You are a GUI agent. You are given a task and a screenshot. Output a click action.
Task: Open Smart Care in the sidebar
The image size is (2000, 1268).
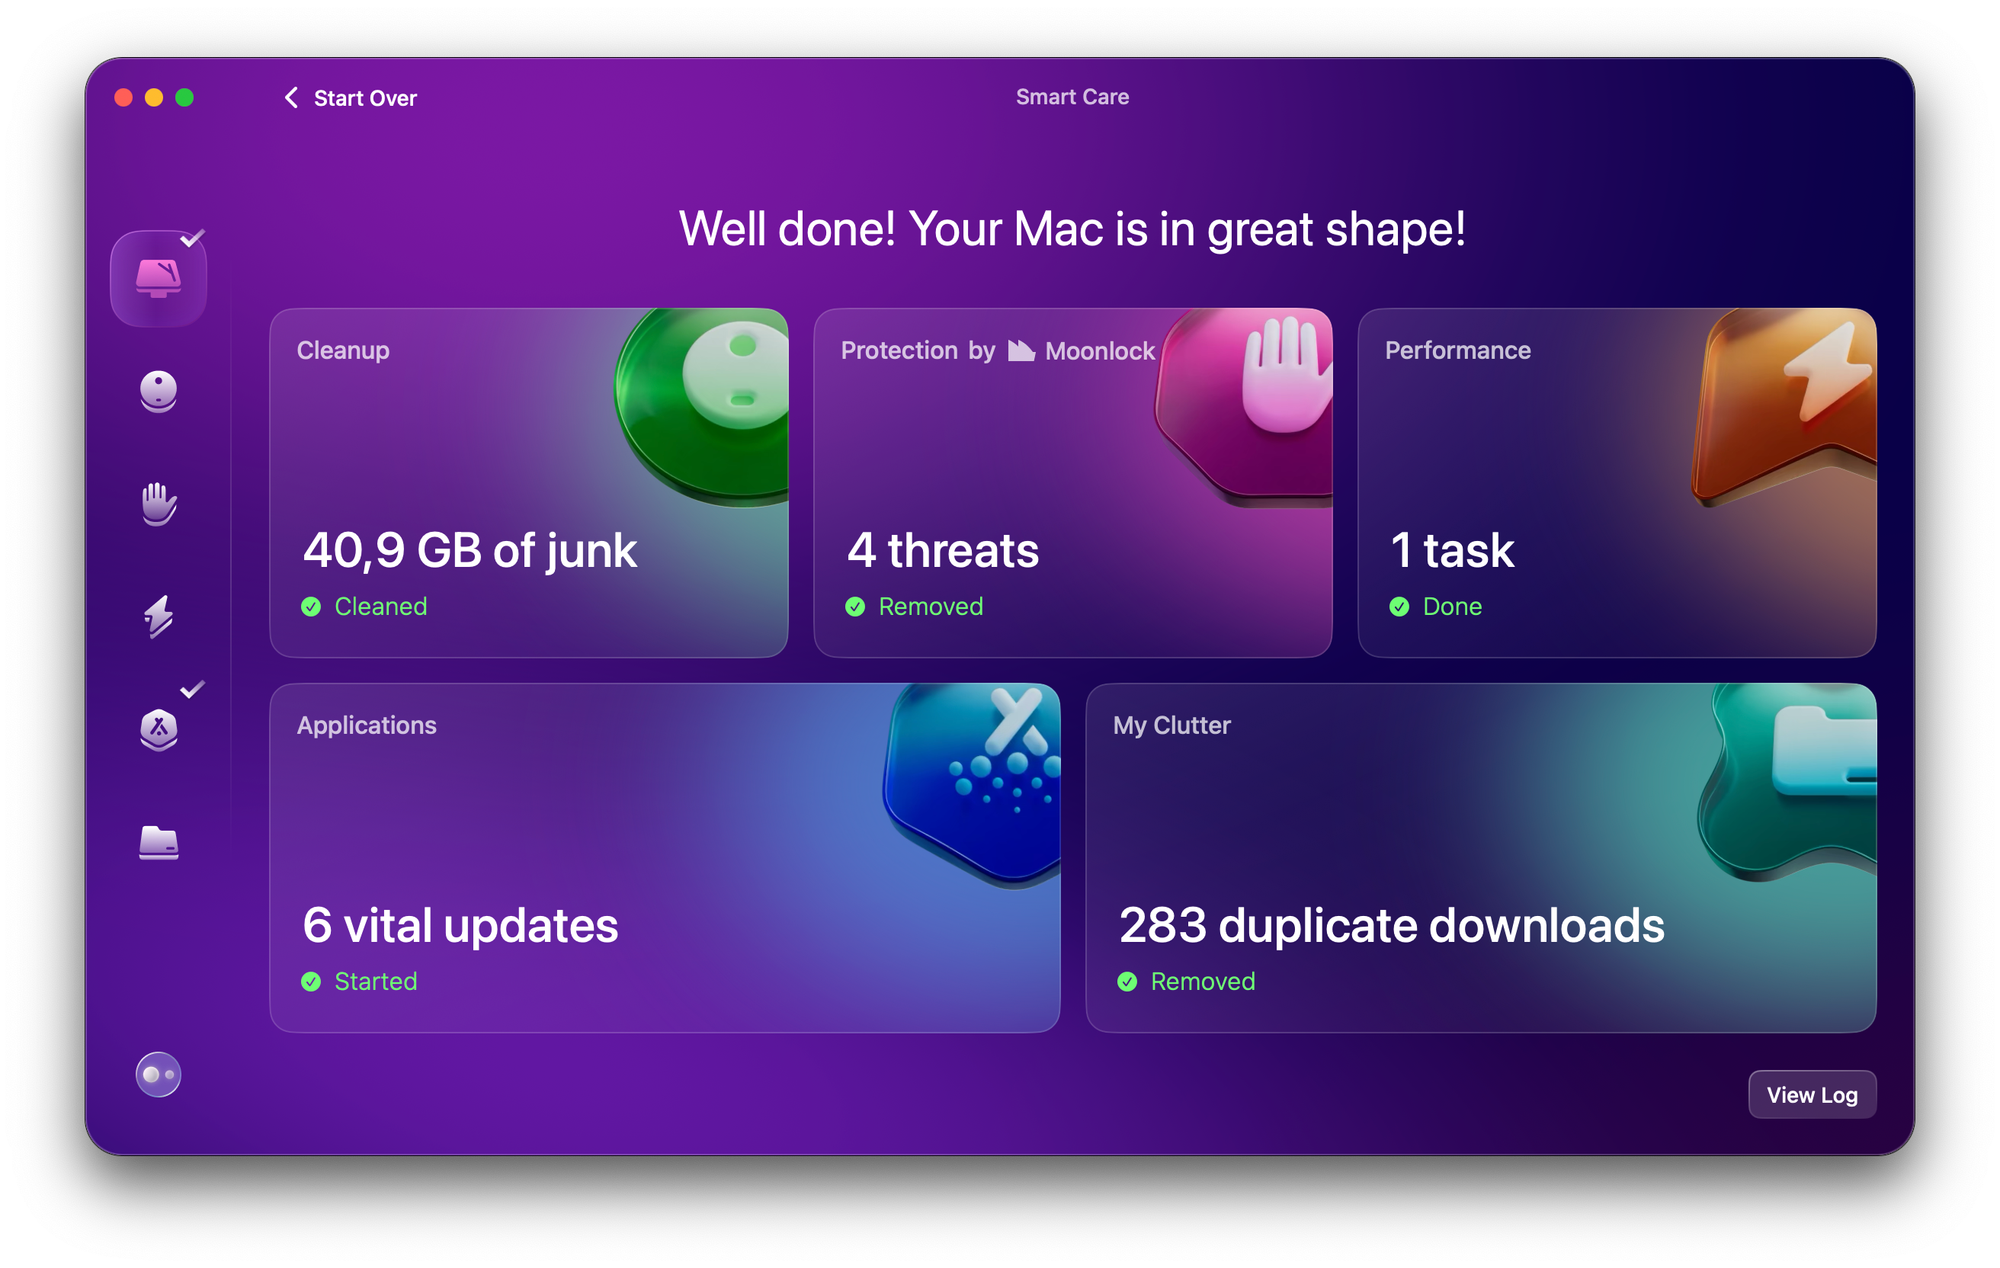click(x=158, y=278)
